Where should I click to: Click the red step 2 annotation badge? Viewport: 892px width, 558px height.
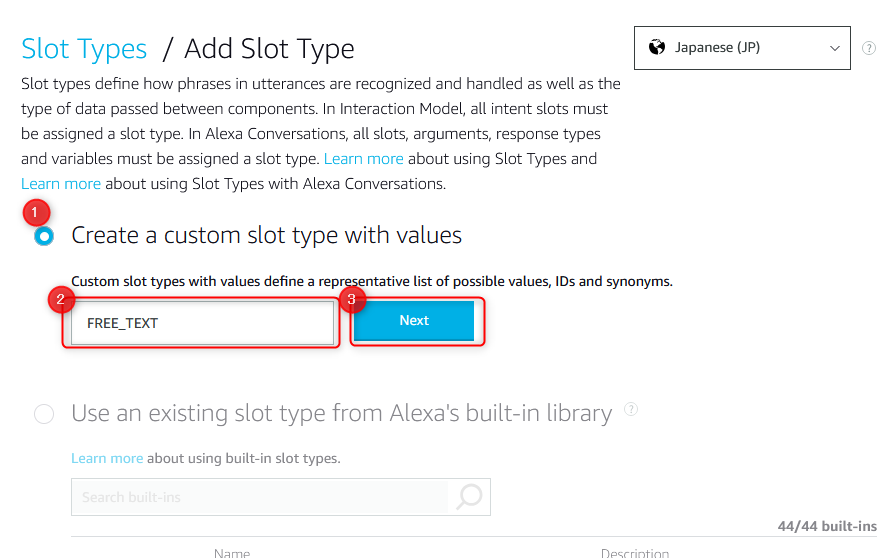(60, 299)
